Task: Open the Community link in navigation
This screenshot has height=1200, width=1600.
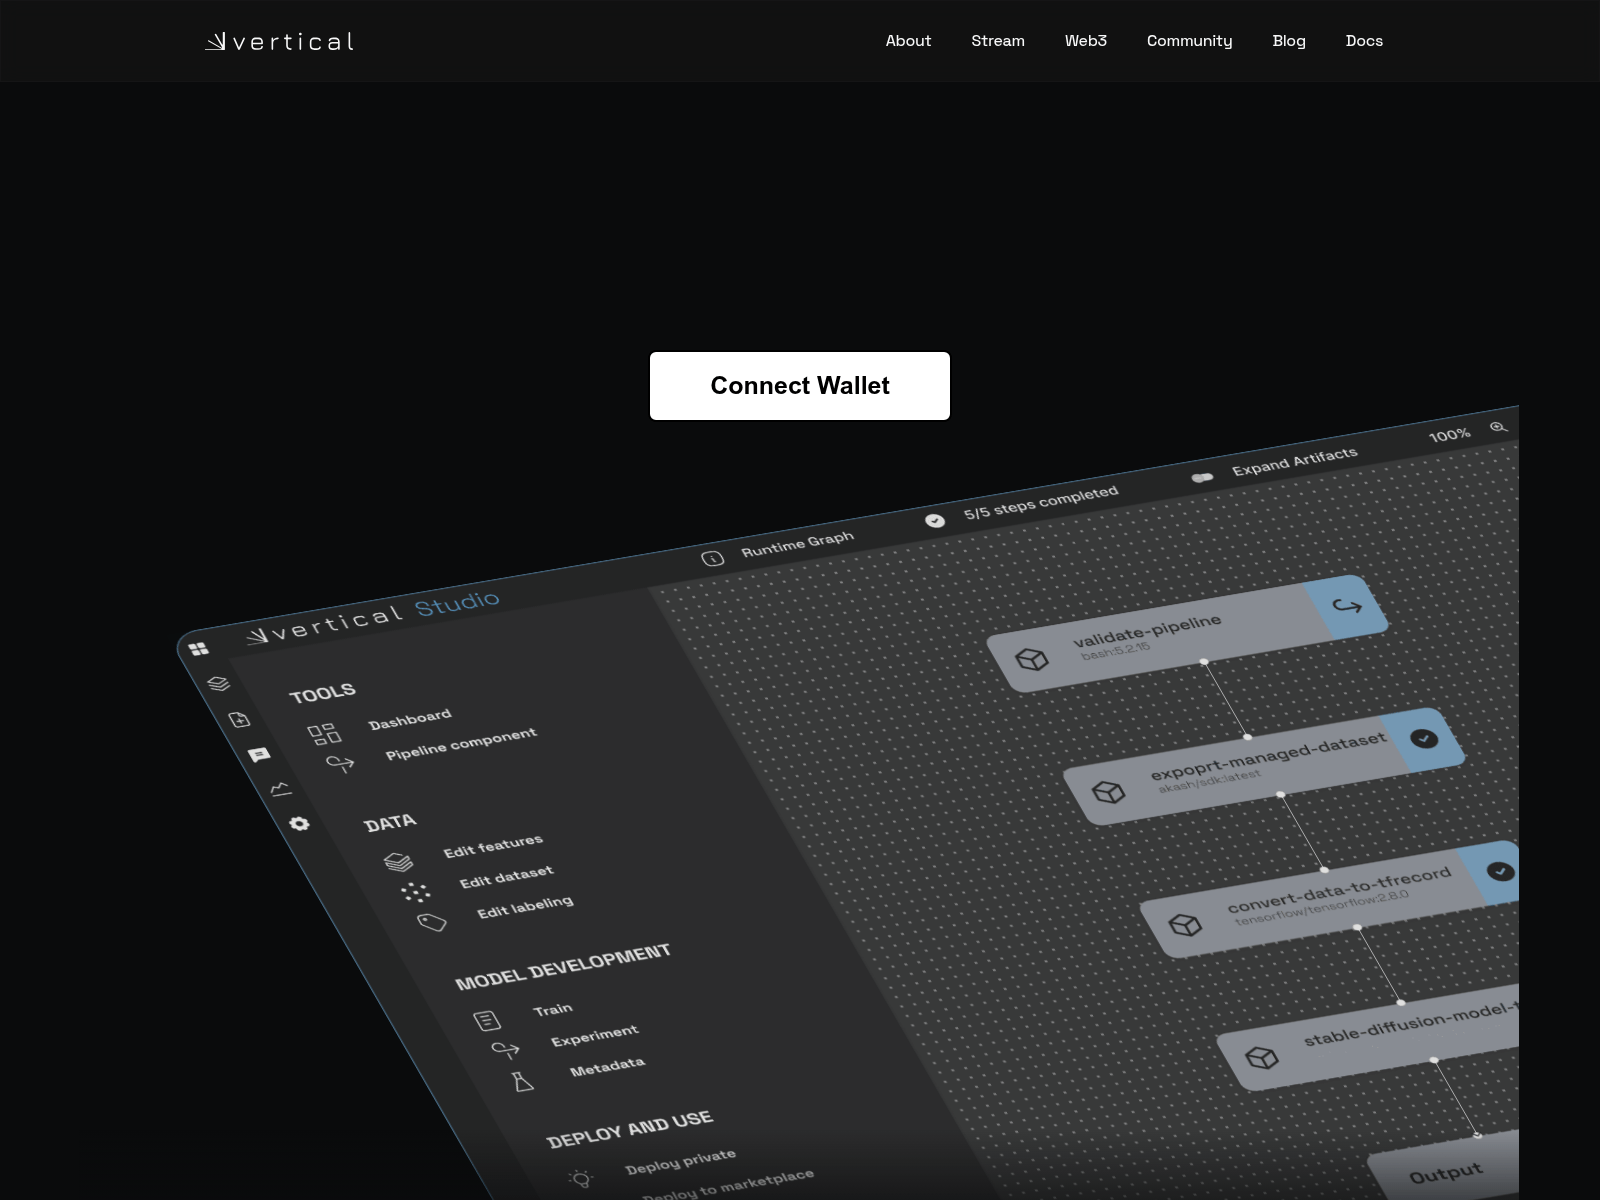Action: tap(1189, 41)
